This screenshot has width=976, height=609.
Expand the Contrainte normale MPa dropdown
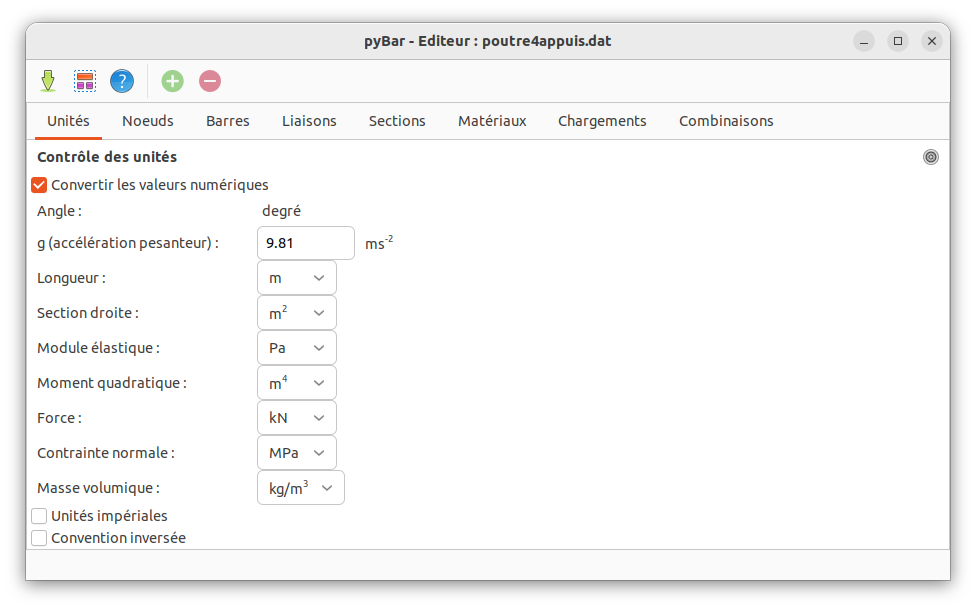(x=297, y=453)
